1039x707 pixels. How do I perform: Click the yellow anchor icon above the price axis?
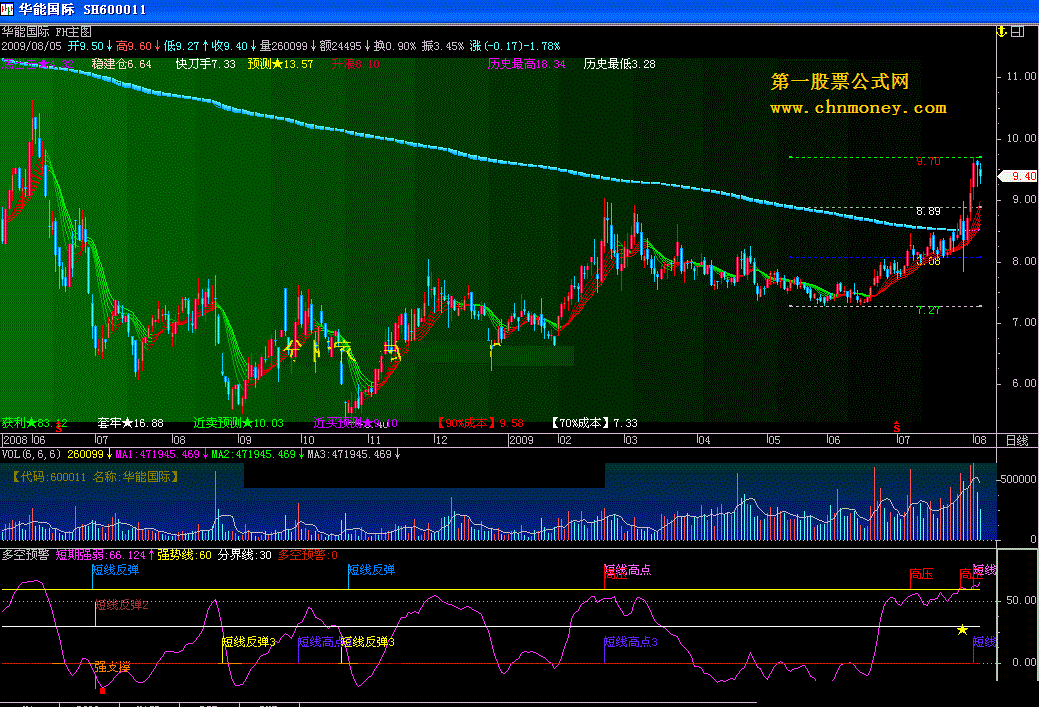pos(1002,32)
